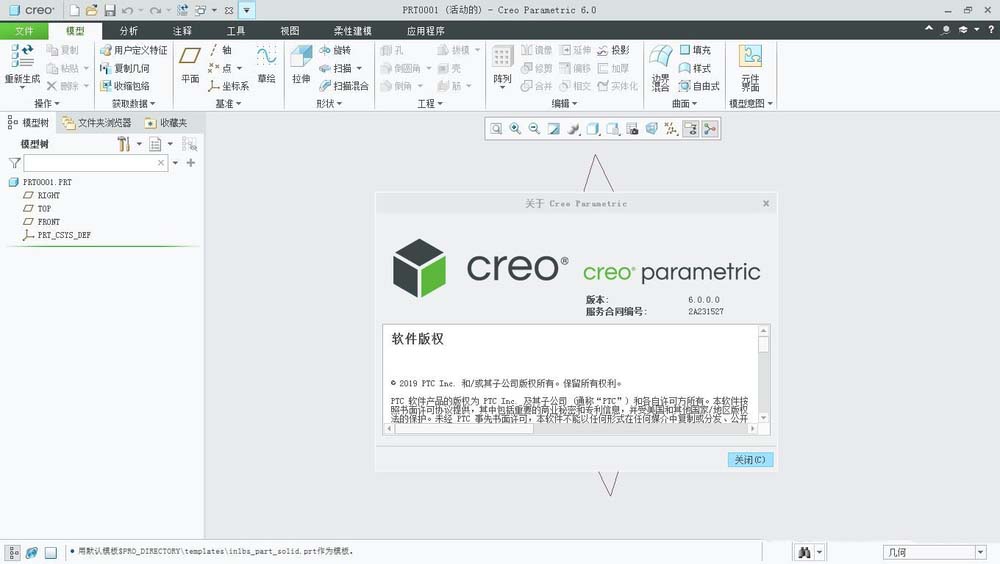The image size is (1000, 564).
Task: Expand the Shapes (形状) group
Action: click(x=329, y=103)
